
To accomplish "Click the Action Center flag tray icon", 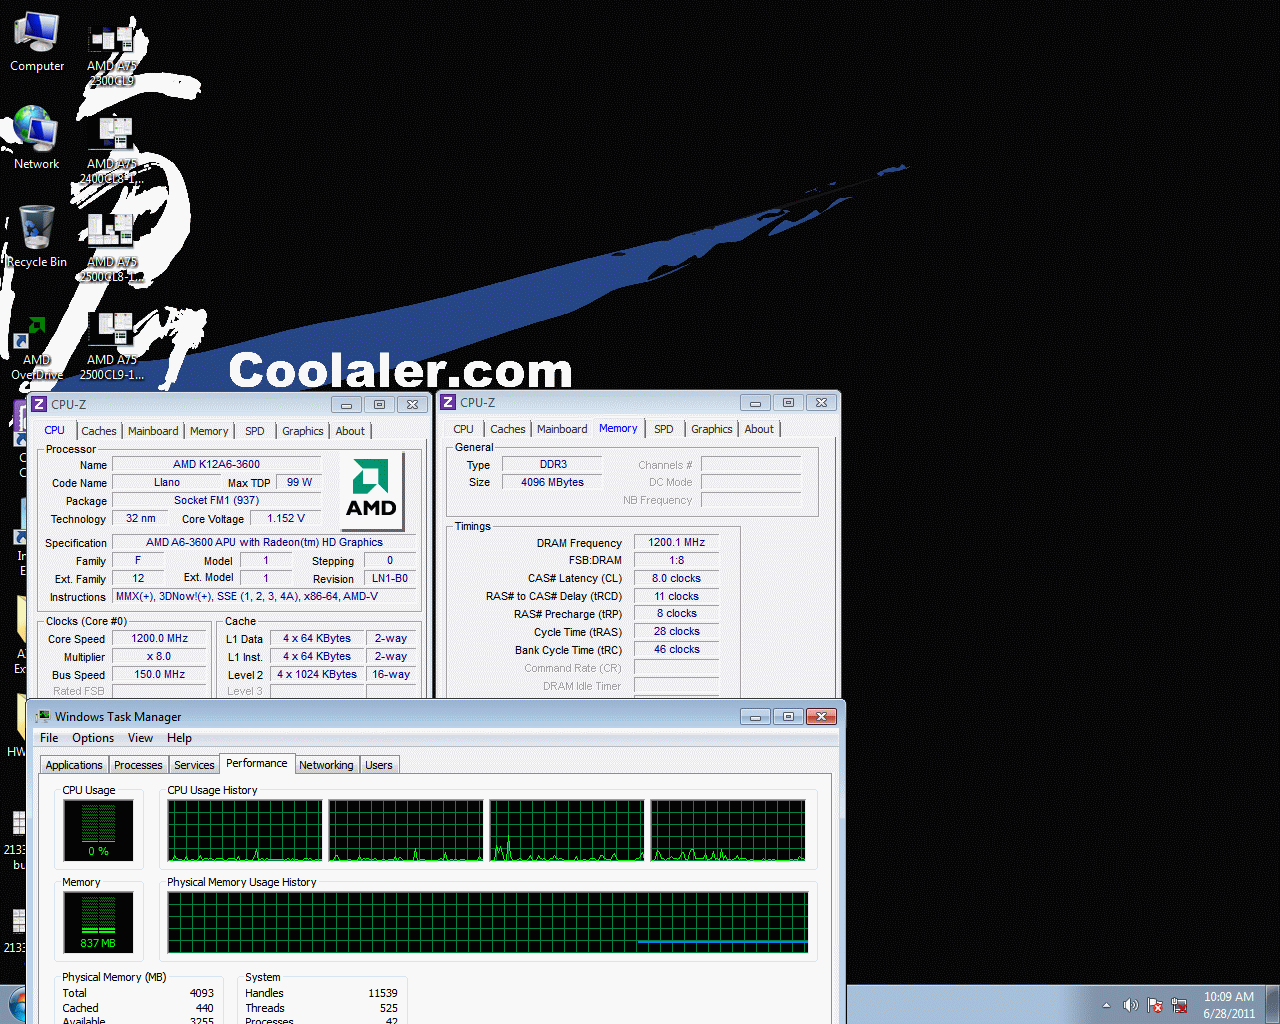I will pyautogui.click(x=1155, y=1005).
